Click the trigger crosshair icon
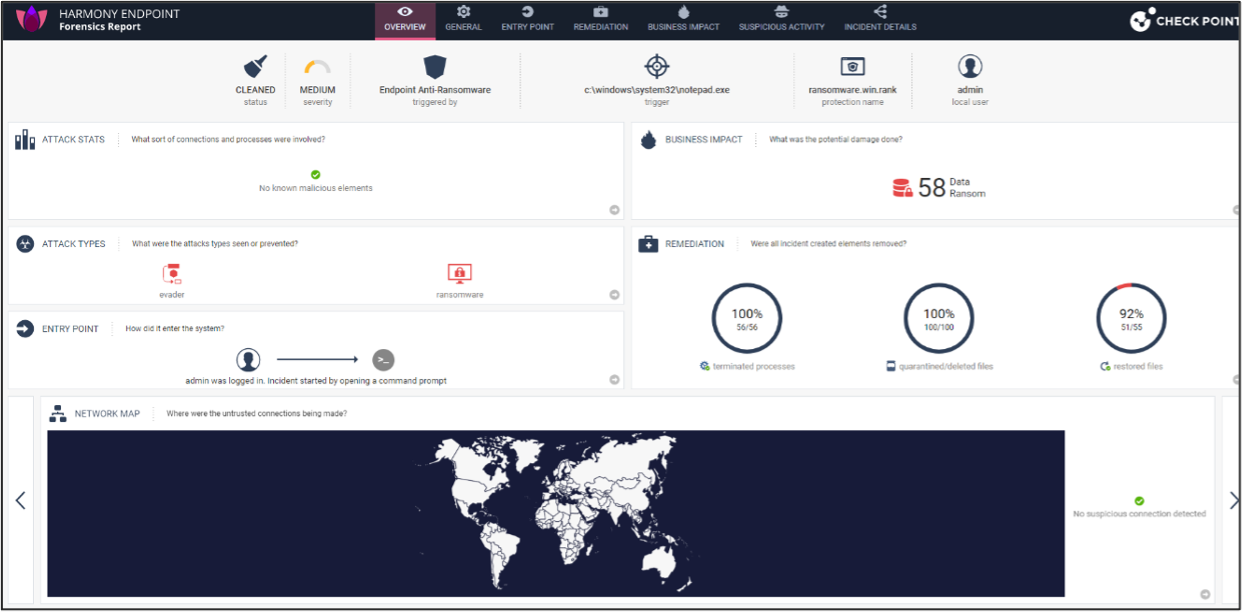 coord(657,66)
